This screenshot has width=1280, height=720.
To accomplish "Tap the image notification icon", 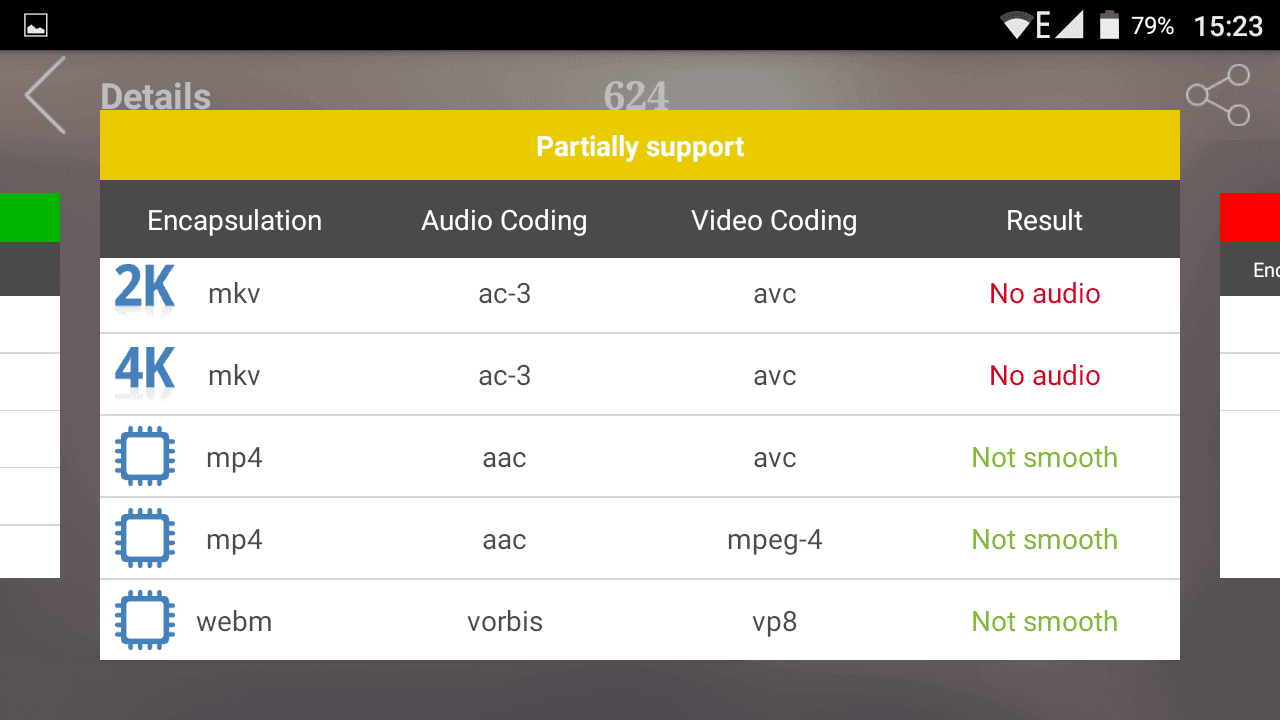I will point(36,26).
